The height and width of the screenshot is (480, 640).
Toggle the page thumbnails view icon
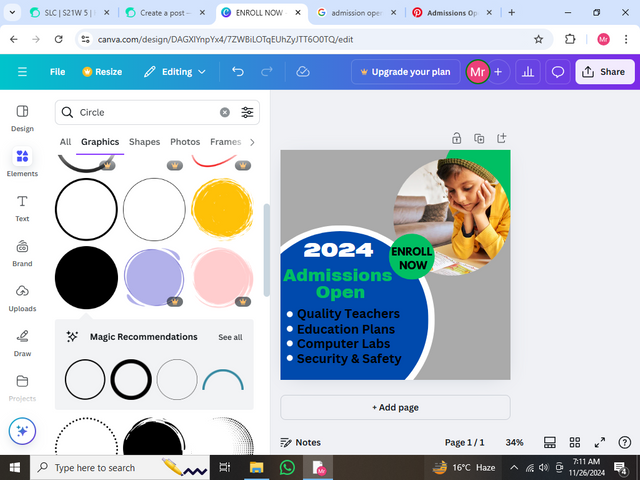coord(550,442)
